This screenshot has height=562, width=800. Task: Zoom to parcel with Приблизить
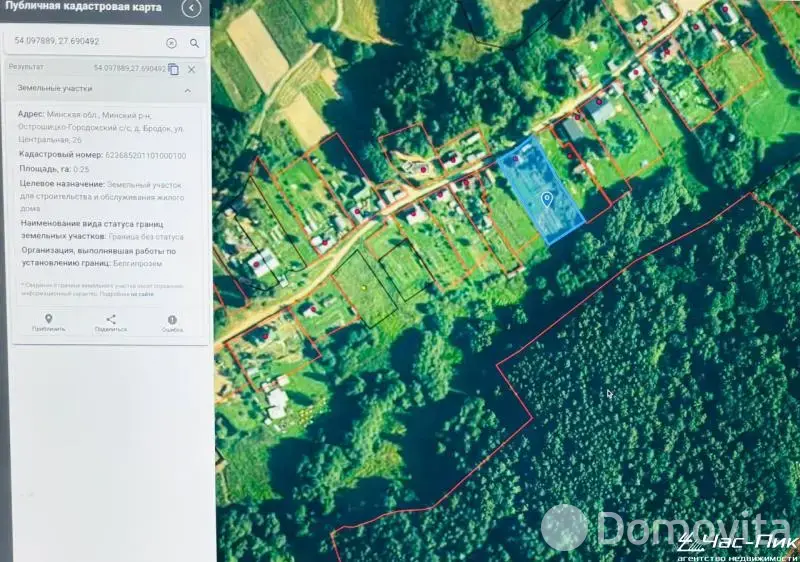48,323
